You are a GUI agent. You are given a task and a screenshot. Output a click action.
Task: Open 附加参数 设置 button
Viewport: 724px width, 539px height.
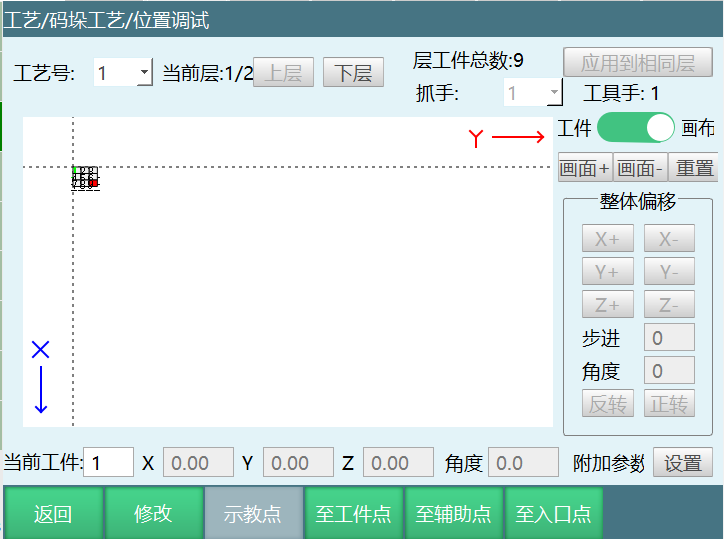pyautogui.click(x=683, y=463)
